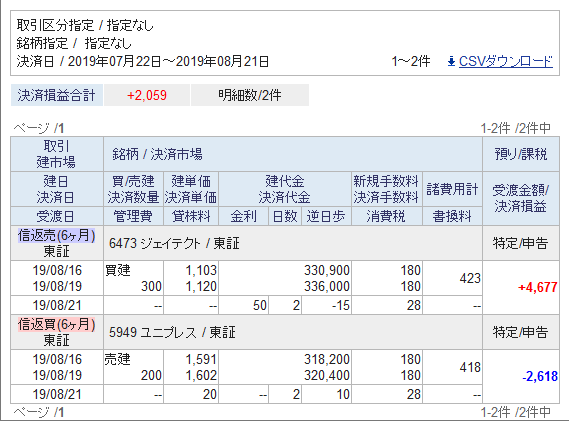Click the 信返売(6ヶ月) trade type label

coord(57,236)
